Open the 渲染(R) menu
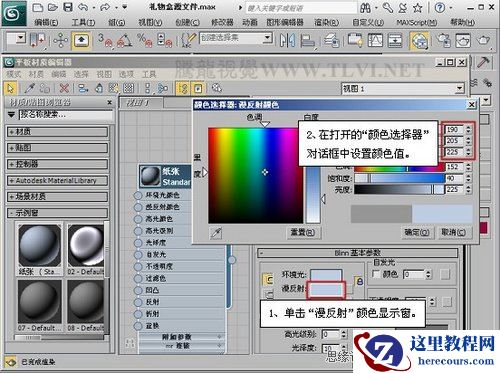The width and height of the screenshot is (500, 373). 327,23
